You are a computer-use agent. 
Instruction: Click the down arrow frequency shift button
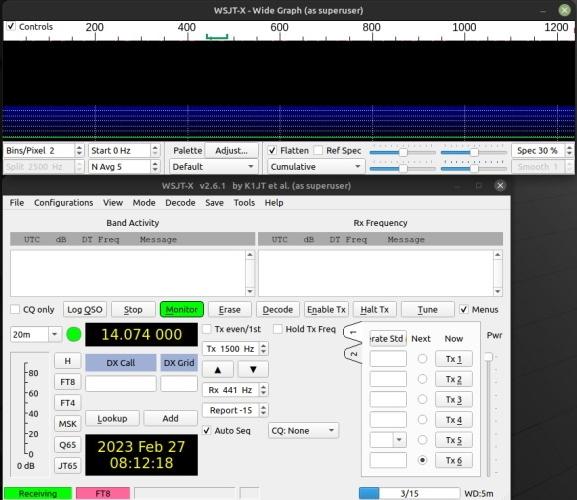coord(253,370)
